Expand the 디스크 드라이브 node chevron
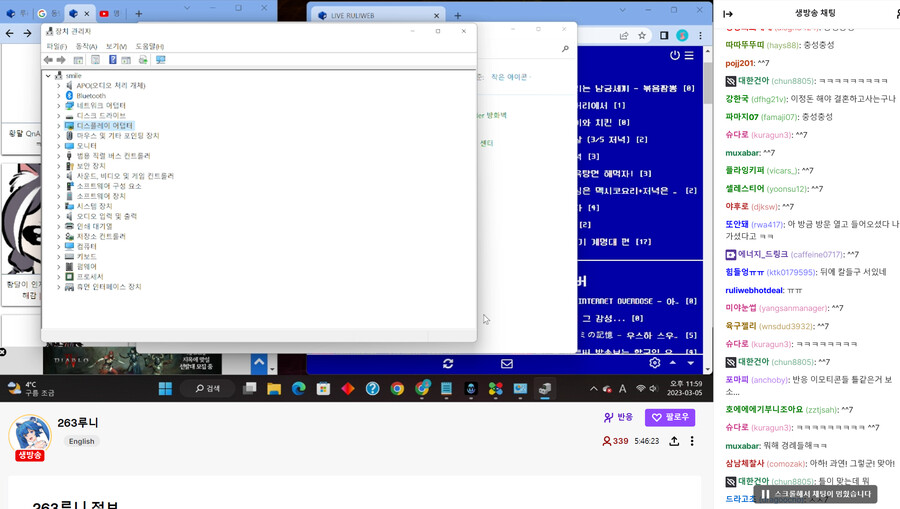 point(59,116)
